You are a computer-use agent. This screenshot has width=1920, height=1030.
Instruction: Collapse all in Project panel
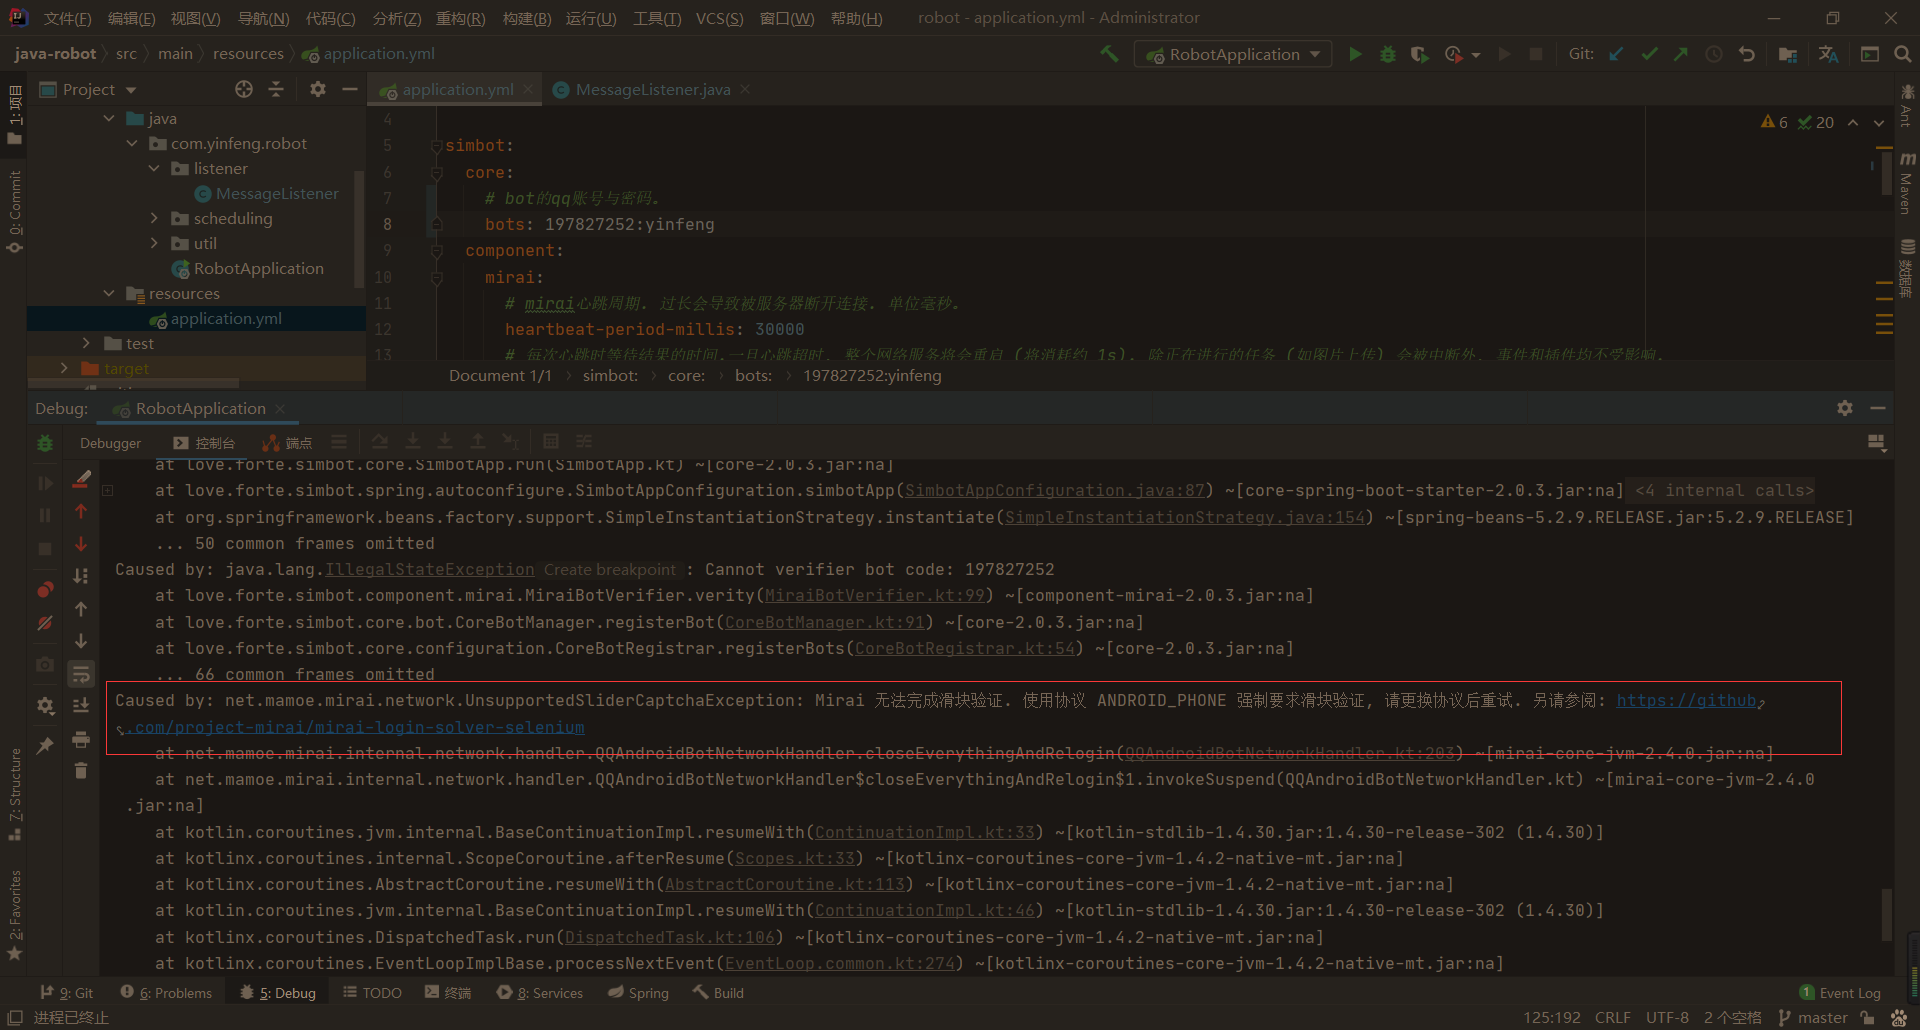pyautogui.click(x=276, y=89)
